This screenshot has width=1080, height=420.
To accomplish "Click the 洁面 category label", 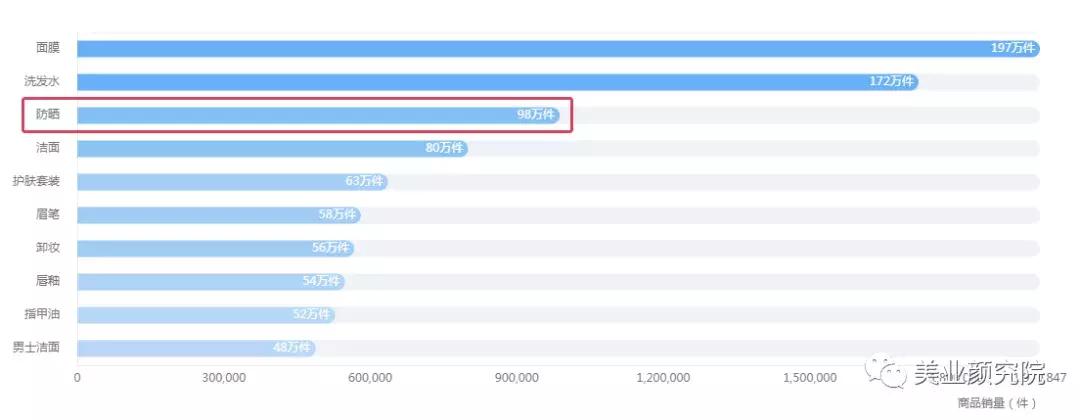I will [48, 148].
